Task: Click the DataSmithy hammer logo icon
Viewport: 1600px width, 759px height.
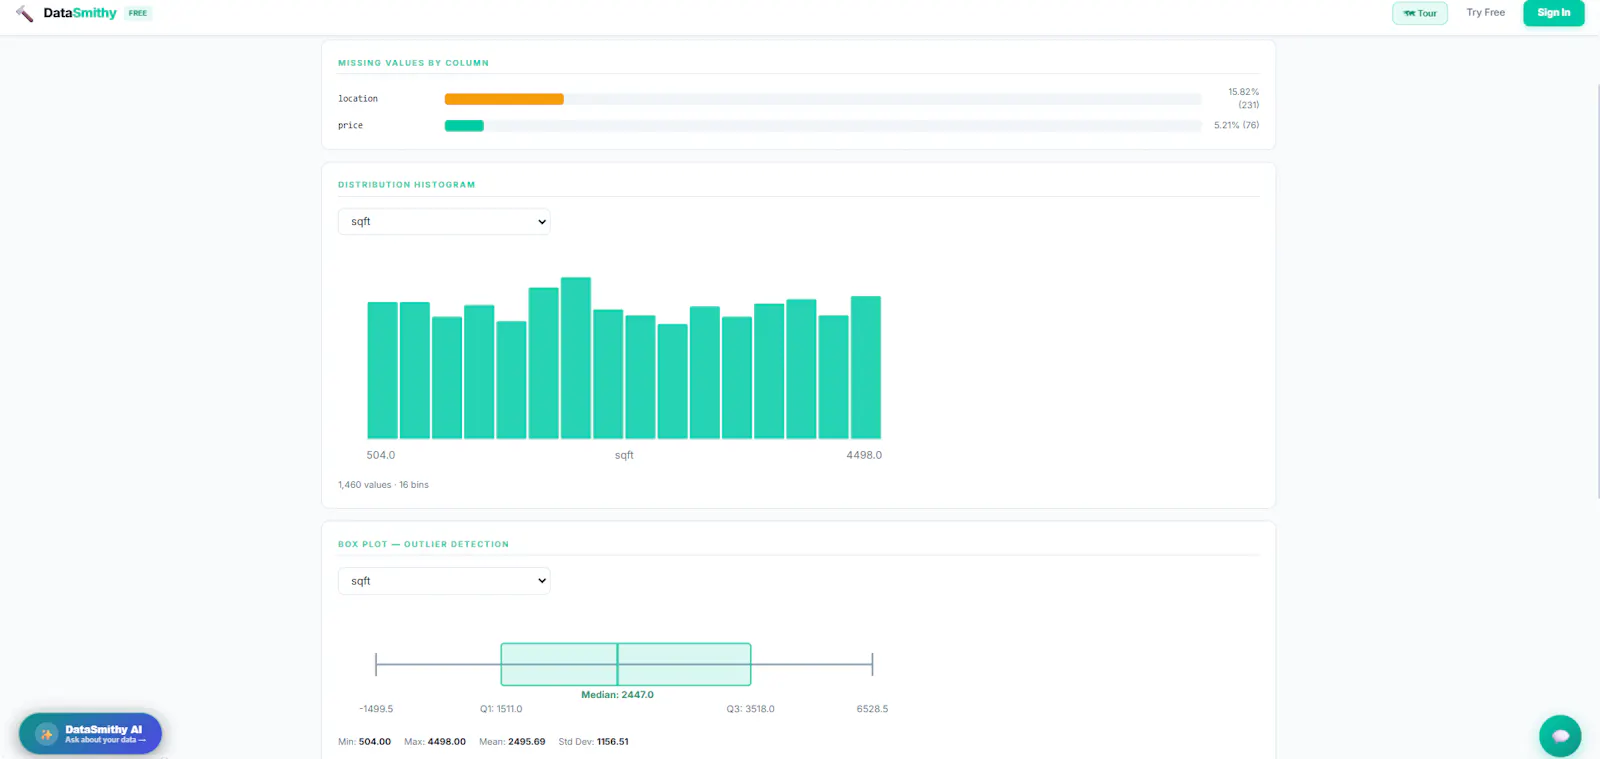Action: (25, 13)
